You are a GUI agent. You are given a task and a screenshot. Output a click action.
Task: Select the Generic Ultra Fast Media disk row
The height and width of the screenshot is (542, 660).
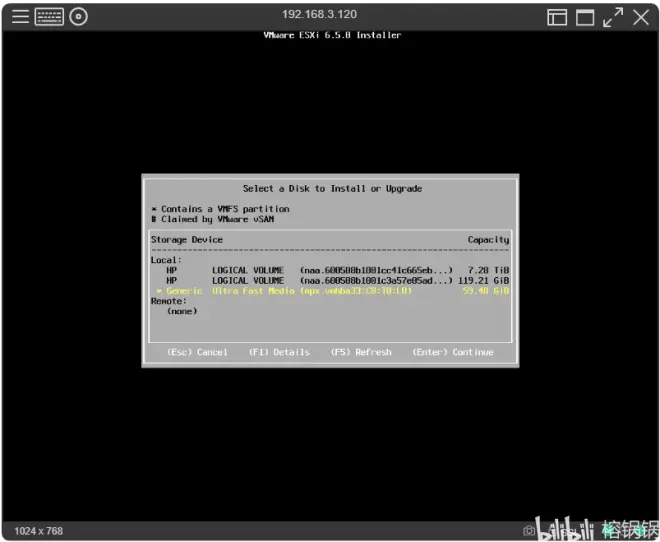(x=330, y=291)
